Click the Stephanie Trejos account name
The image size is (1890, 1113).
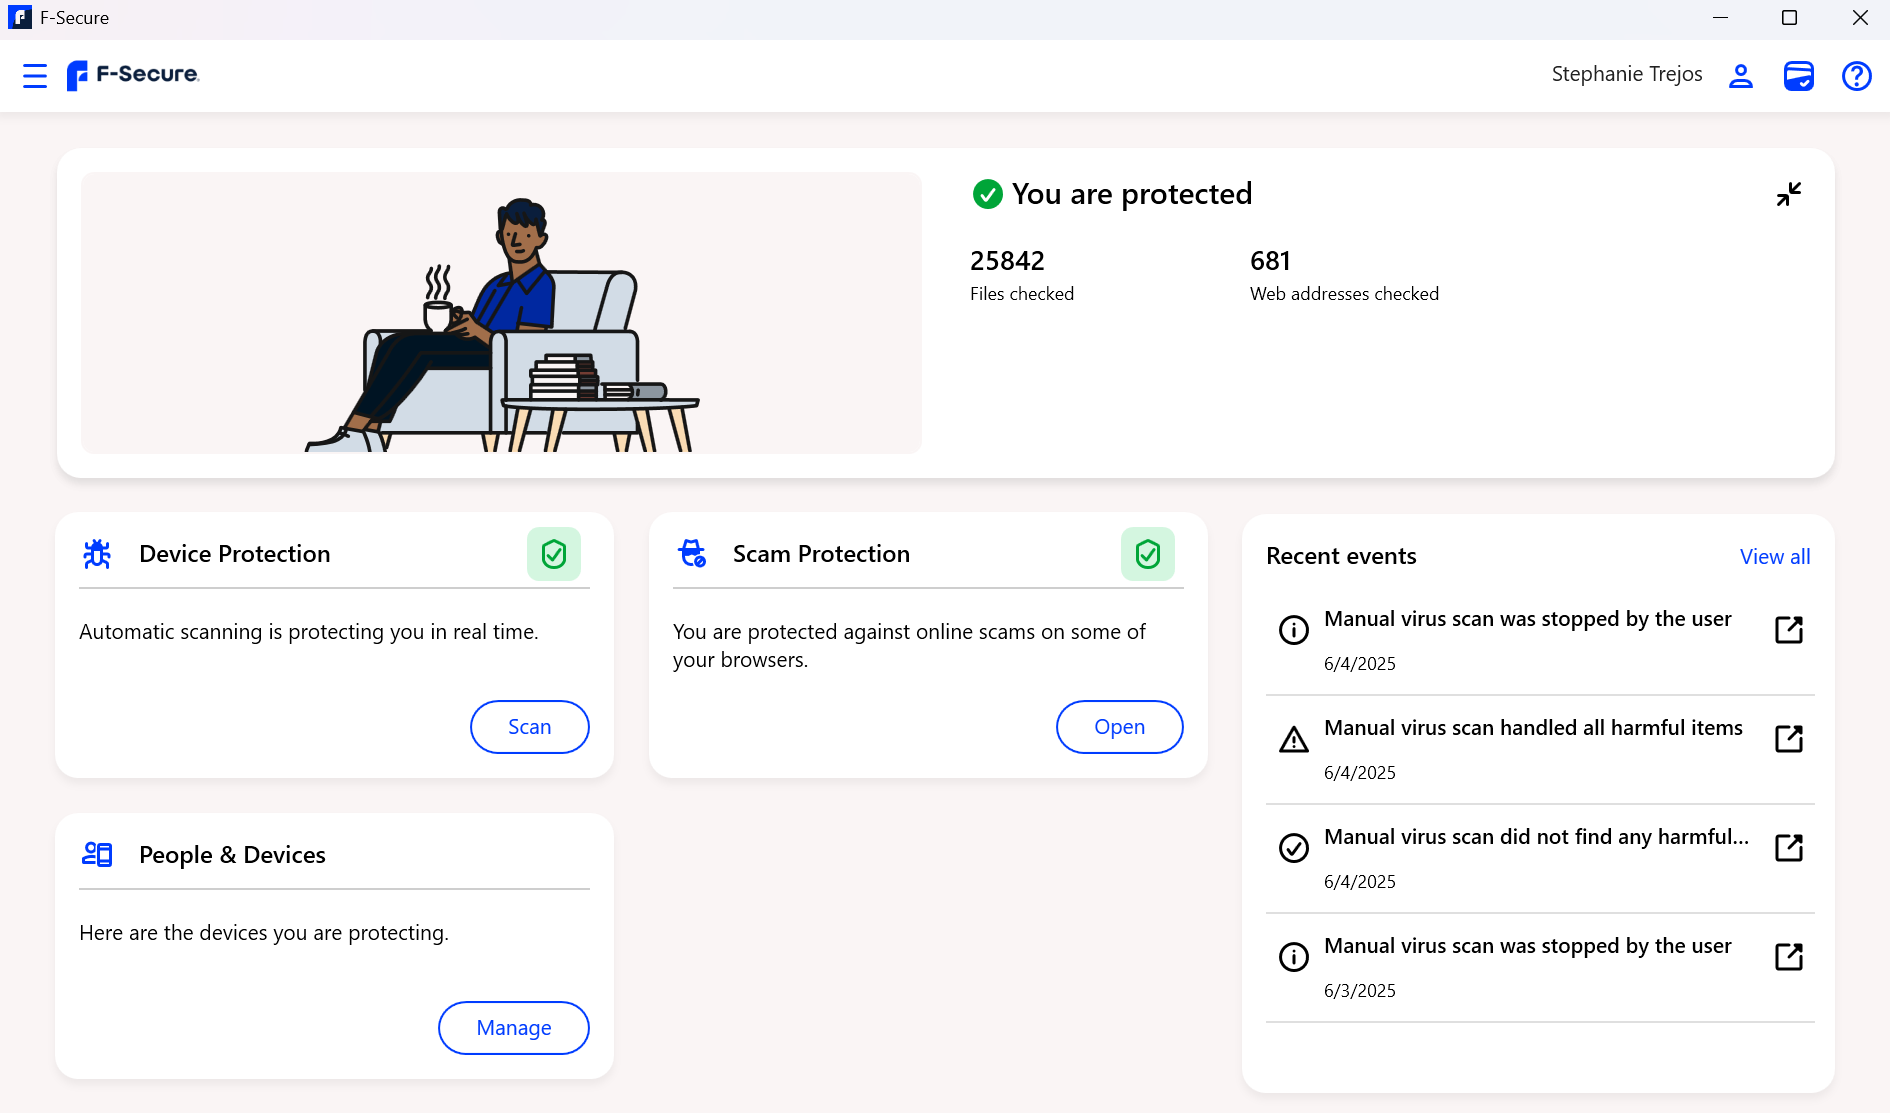pyautogui.click(x=1627, y=74)
